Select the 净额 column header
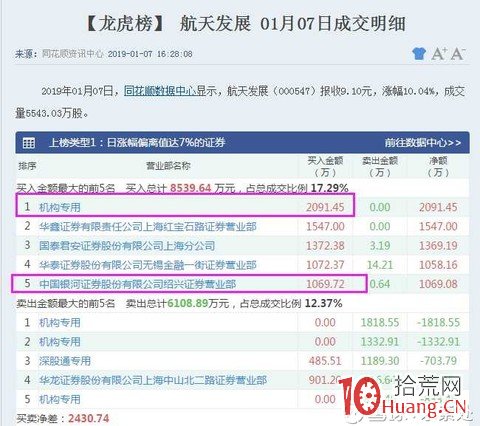Screen dimensions: 480x426 click(x=438, y=166)
